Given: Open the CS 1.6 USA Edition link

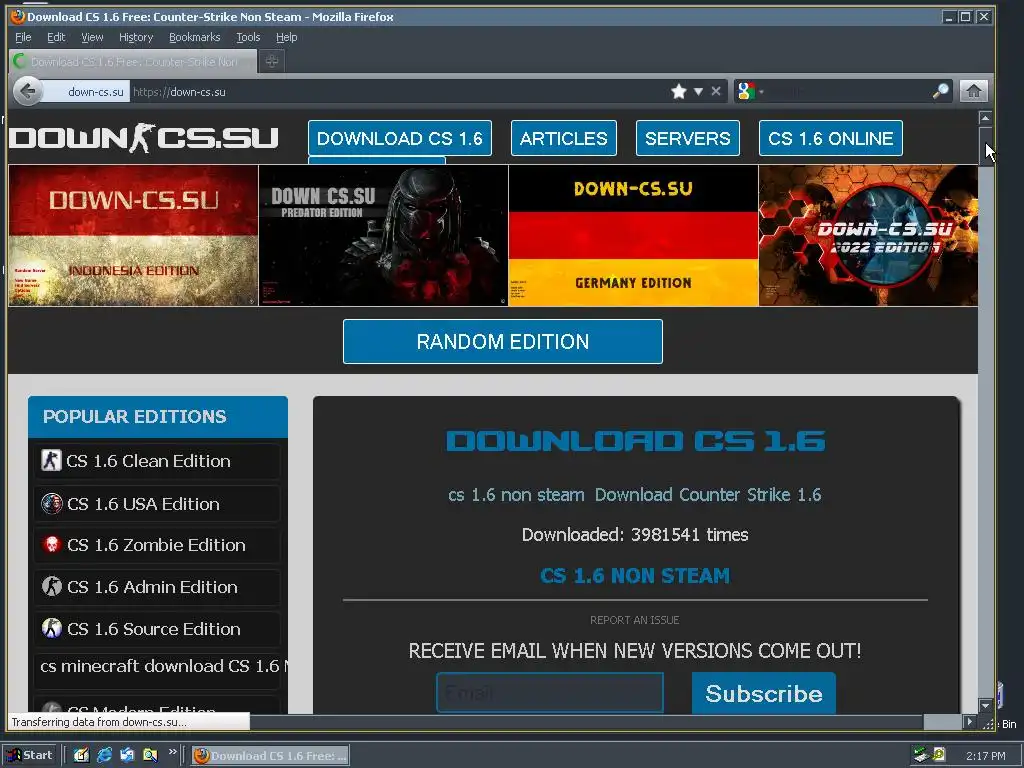Looking at the screenshot, I should 143,504.
